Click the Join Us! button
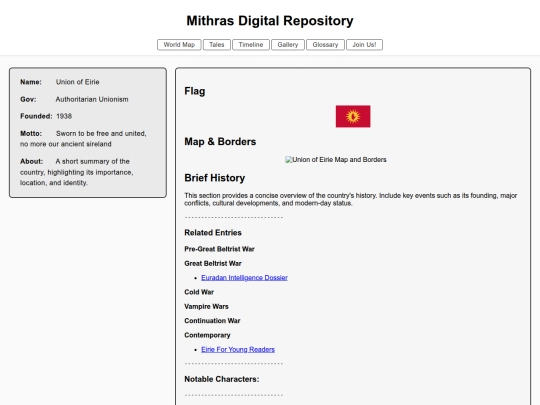Image resolution: width=540 pixels, height=405 pixels. point(364,45)
